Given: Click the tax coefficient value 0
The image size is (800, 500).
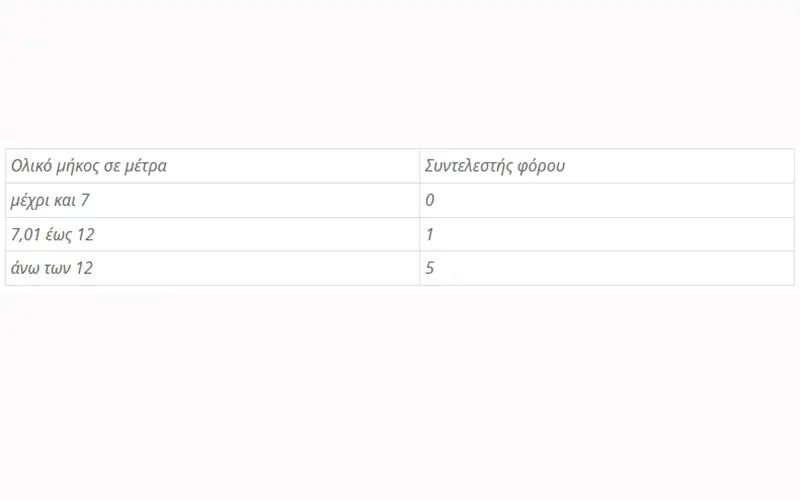Looking at the screenshot, I should point(430,200).
